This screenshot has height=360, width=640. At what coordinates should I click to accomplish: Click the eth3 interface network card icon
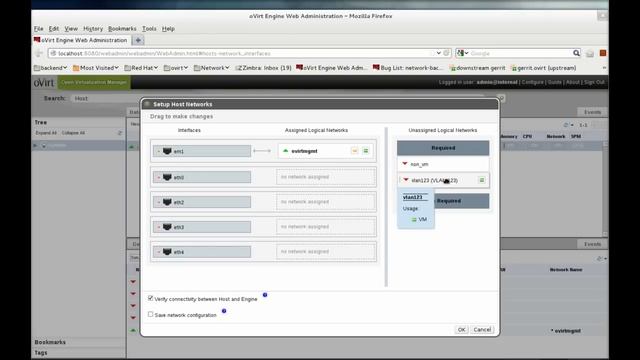(x=167, y=227)
